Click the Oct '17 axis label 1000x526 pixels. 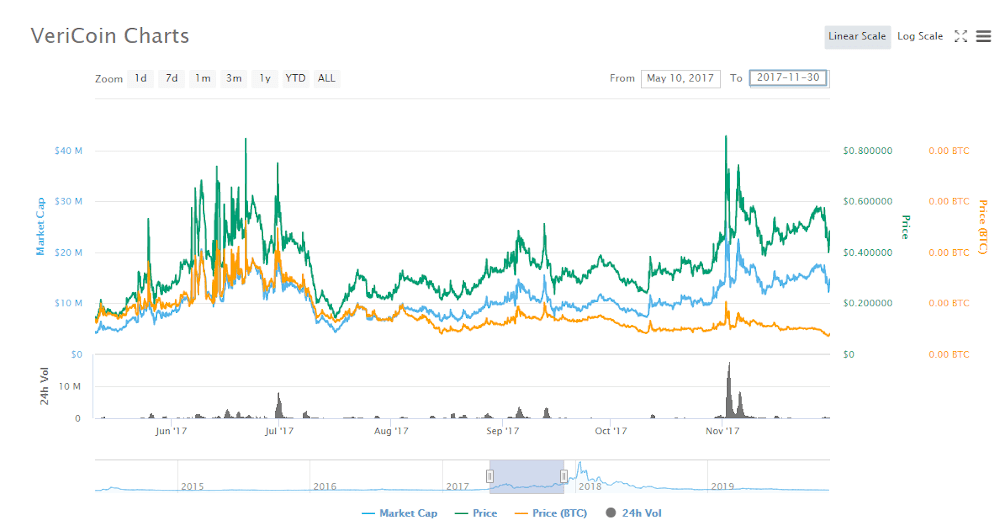click(611, 431)
